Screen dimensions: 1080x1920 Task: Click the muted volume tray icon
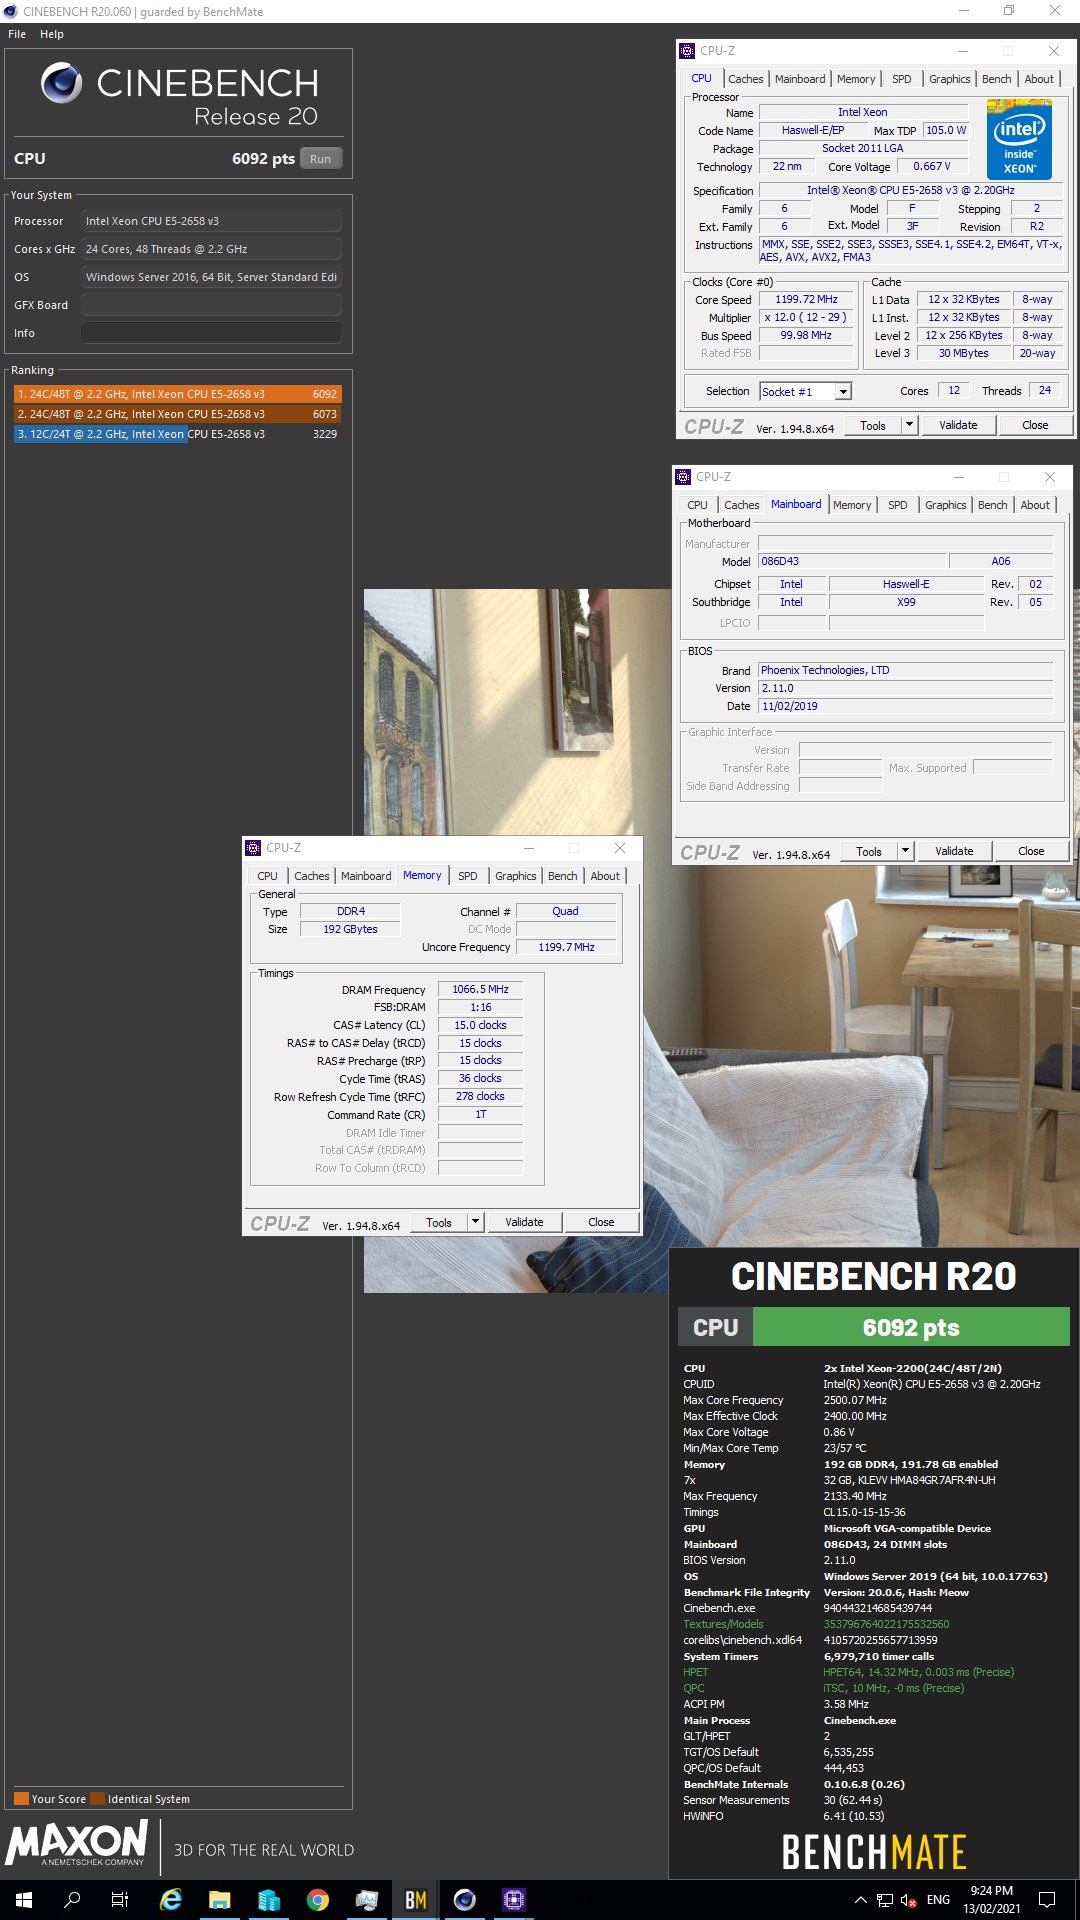(909, 1899)
